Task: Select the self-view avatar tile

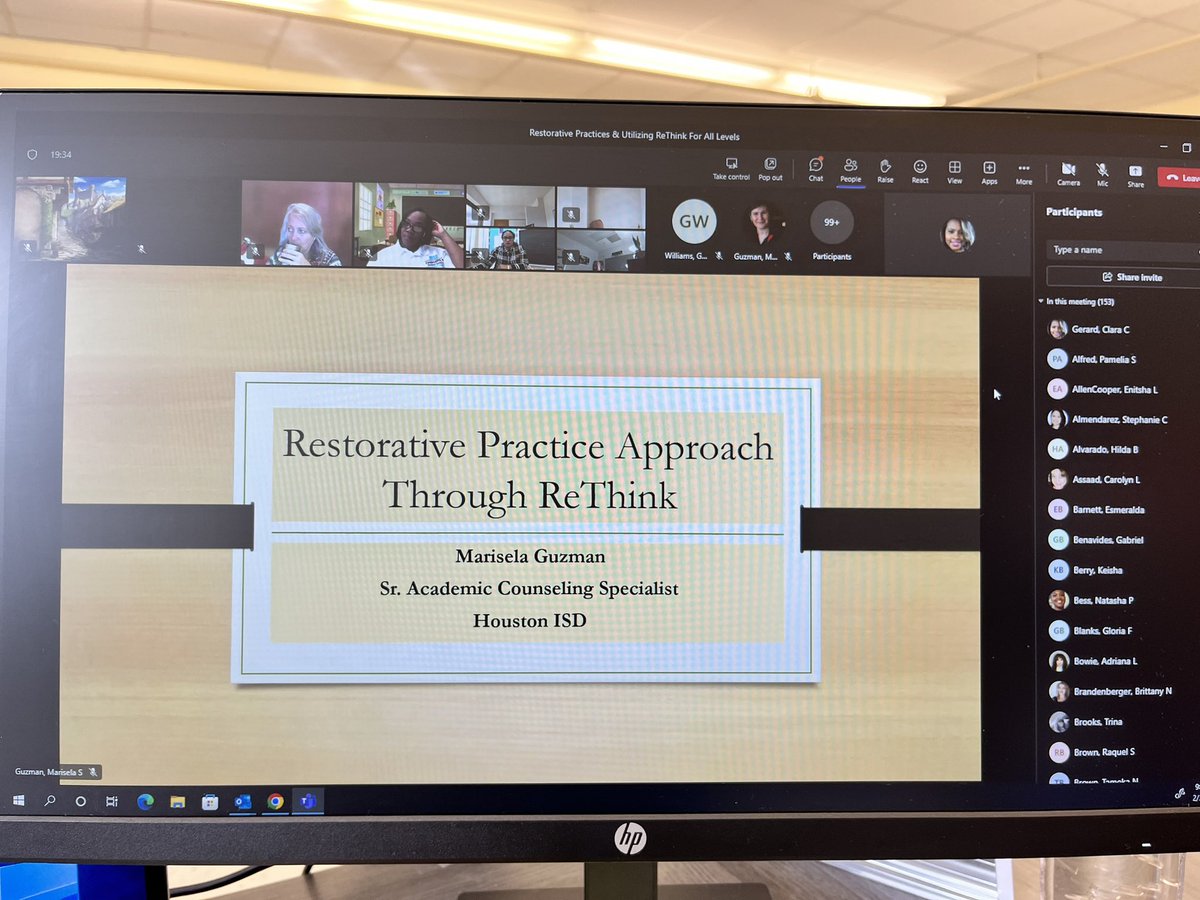Action: (x=958, y=235)
